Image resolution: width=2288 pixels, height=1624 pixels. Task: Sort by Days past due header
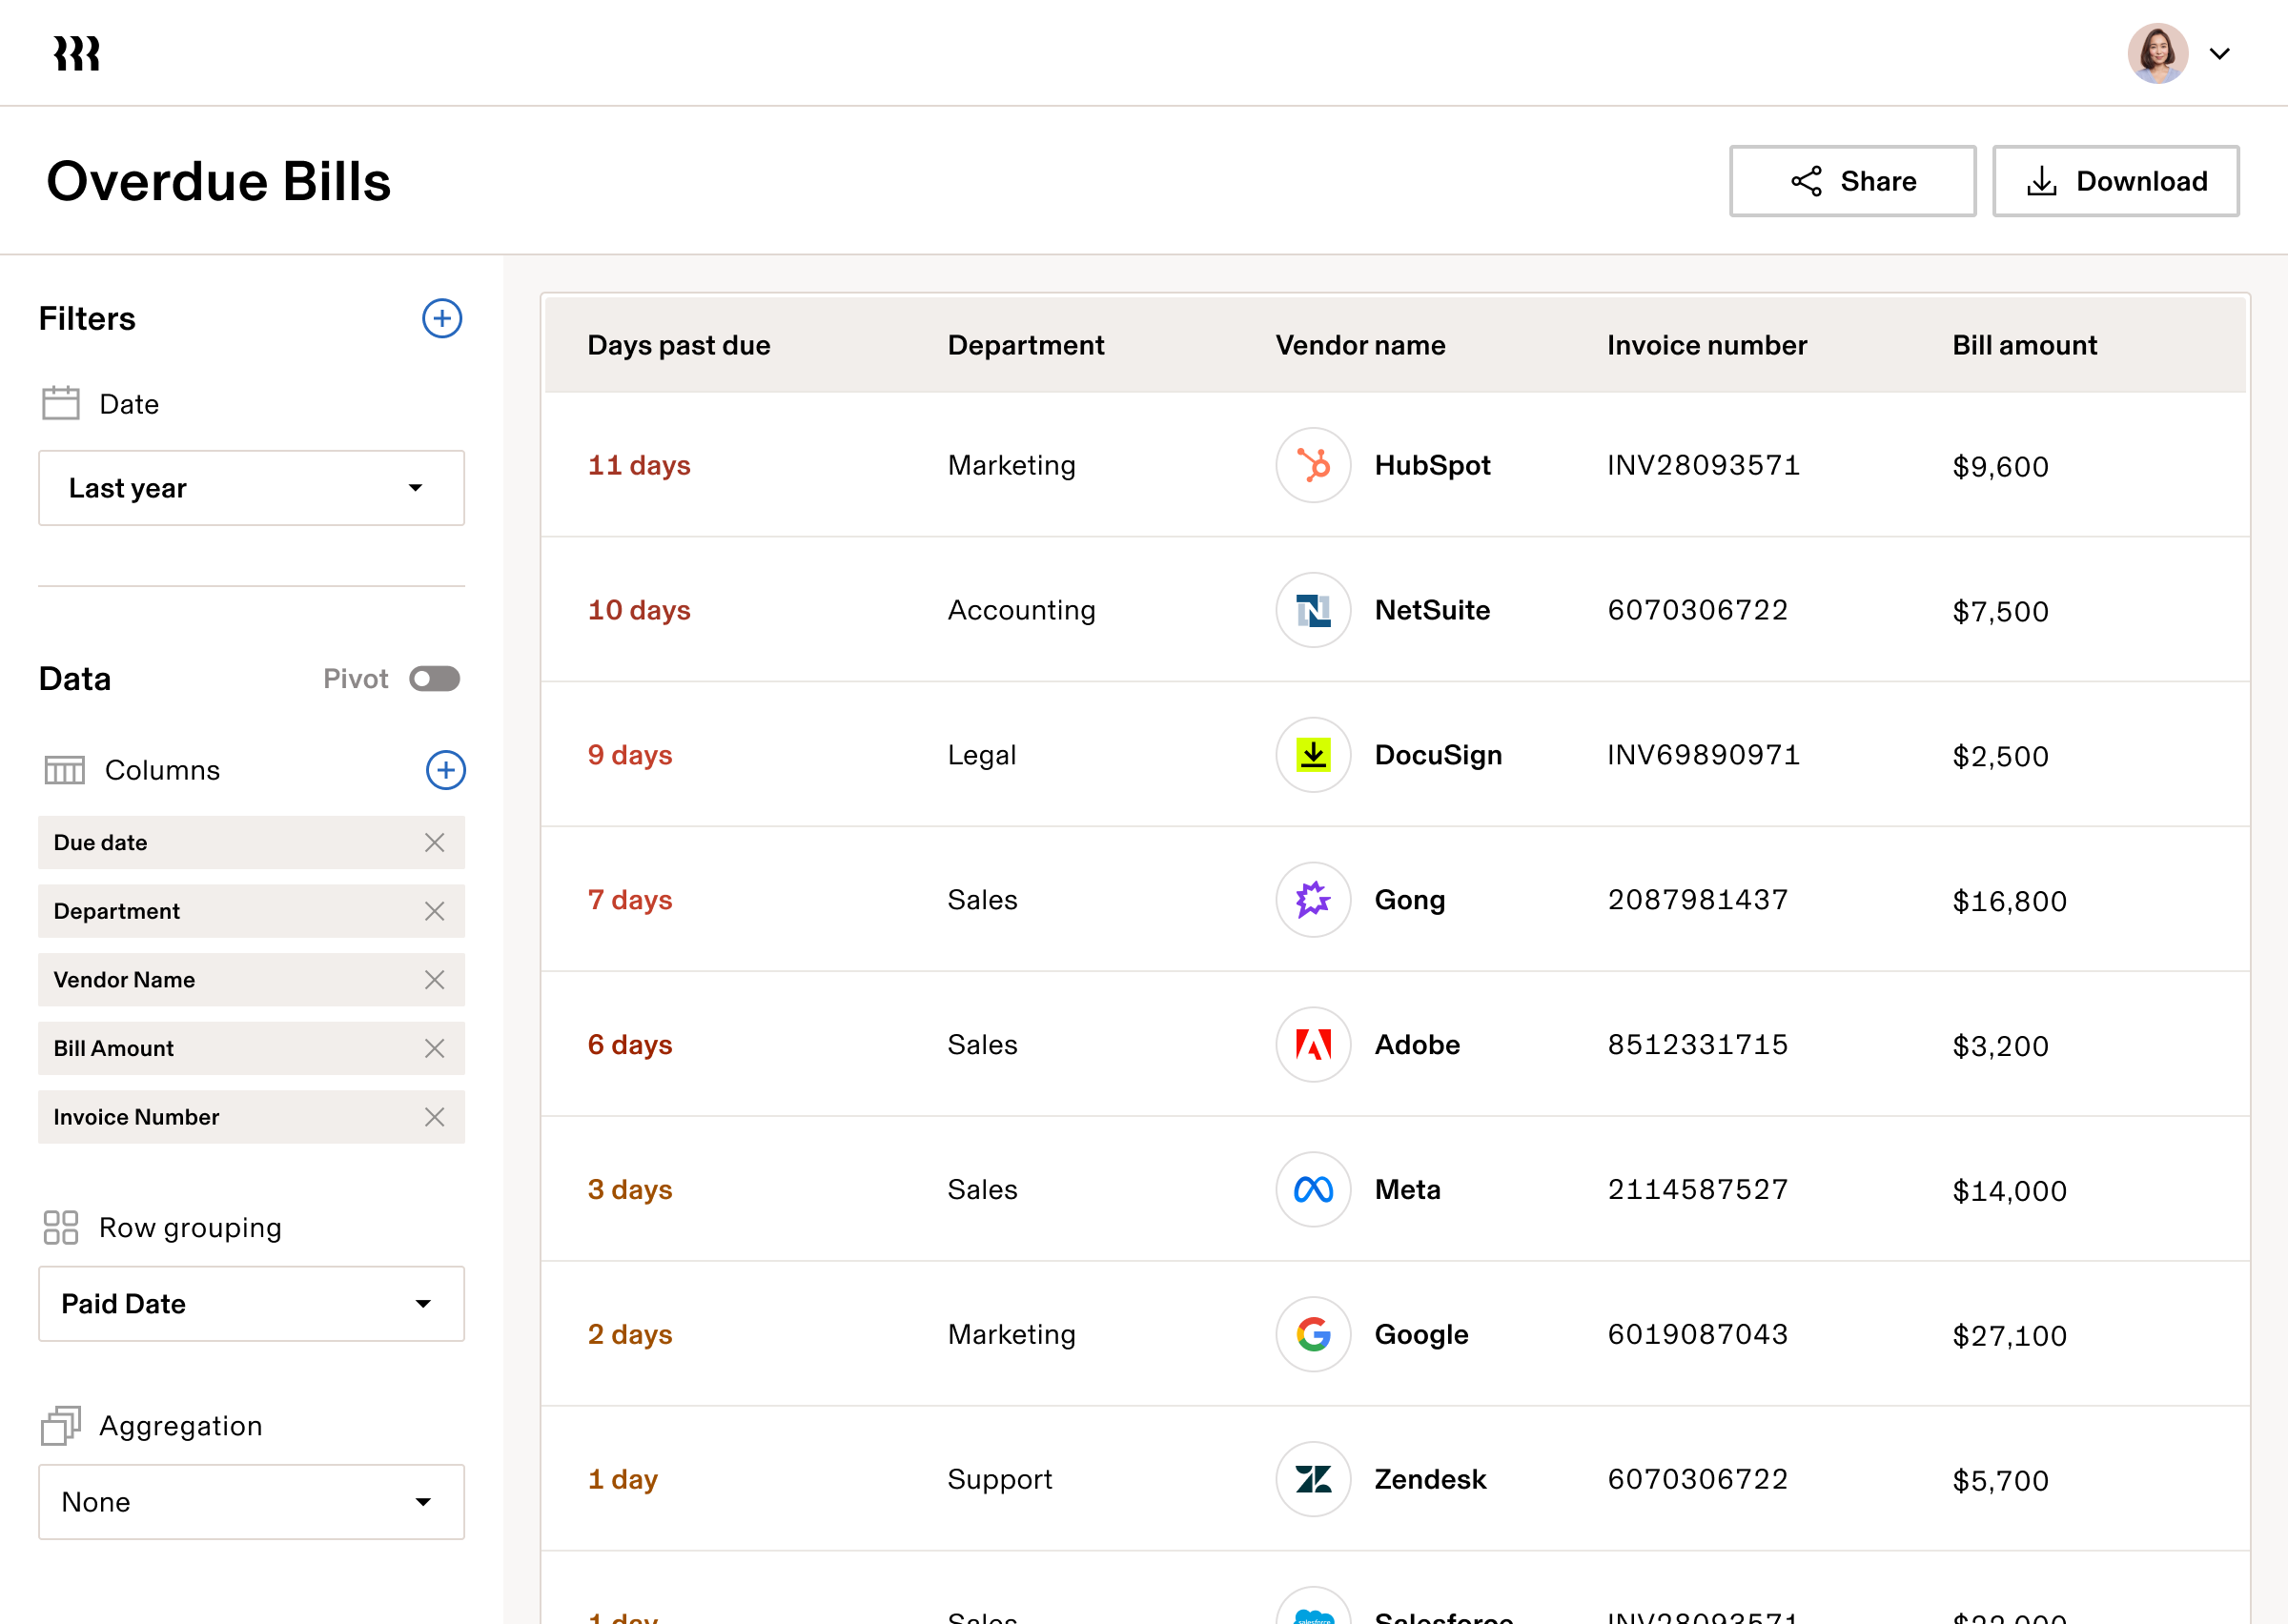pos(678,345)
